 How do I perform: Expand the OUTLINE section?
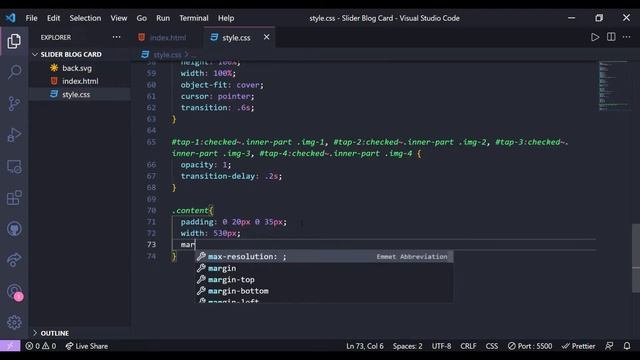(x=54, y=333)
